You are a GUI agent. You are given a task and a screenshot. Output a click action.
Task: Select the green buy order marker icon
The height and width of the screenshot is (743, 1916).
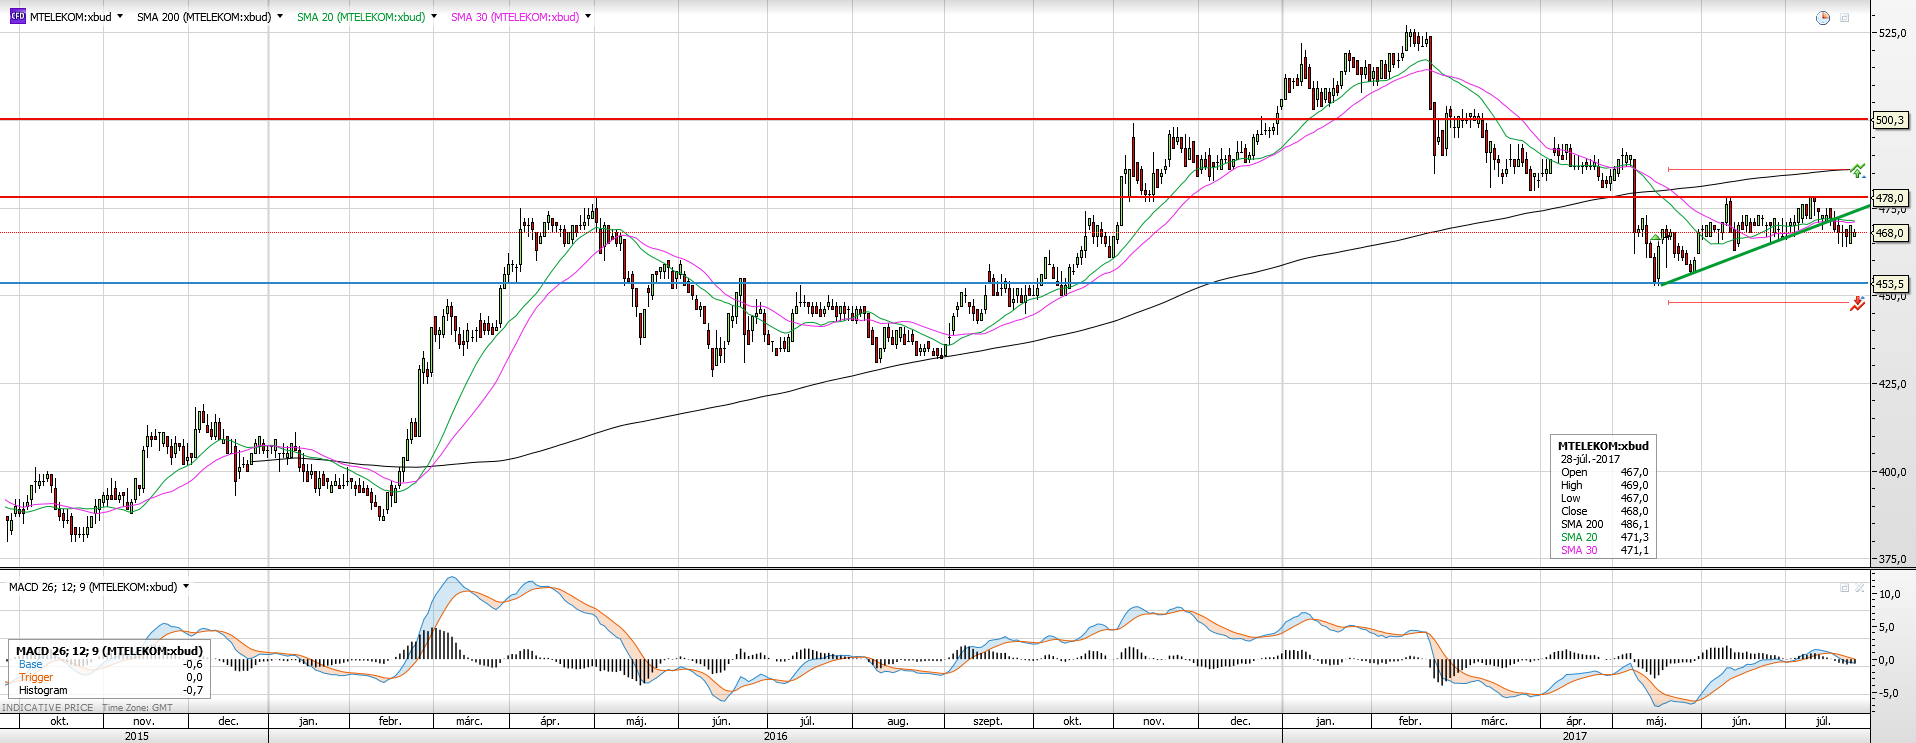pos(1857,171)
